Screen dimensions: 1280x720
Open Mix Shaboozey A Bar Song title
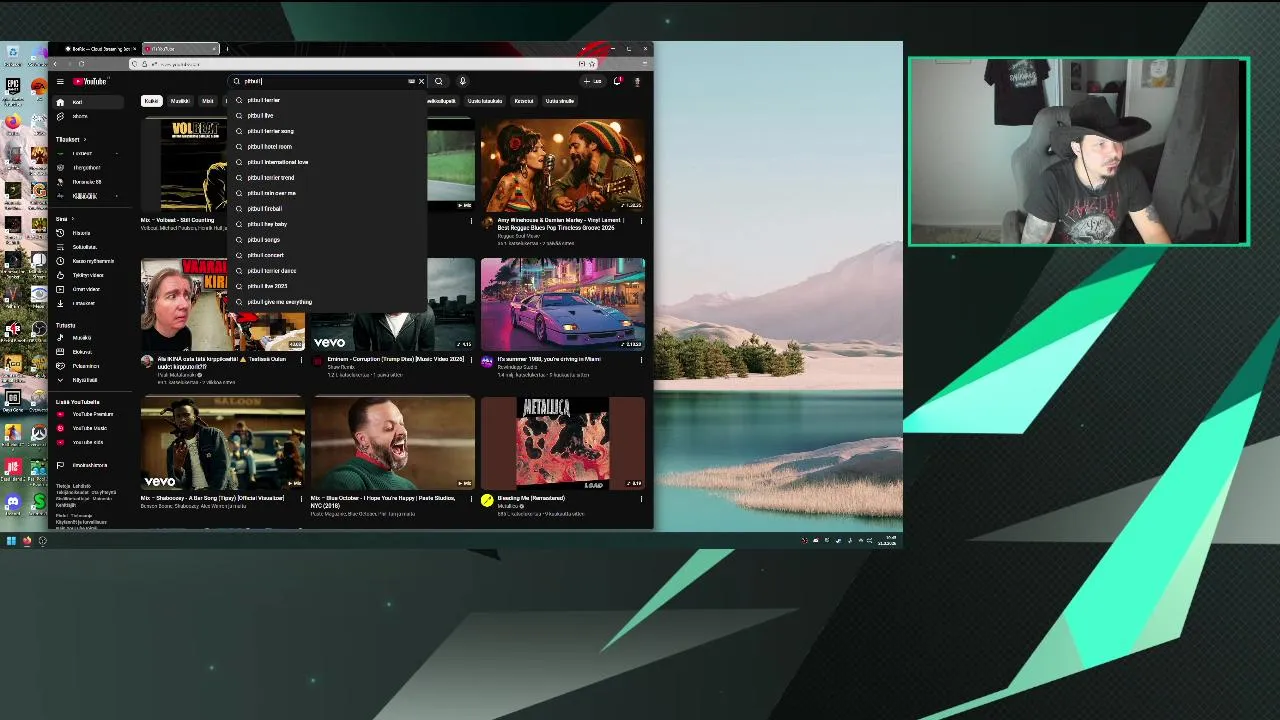click(213, 498)
